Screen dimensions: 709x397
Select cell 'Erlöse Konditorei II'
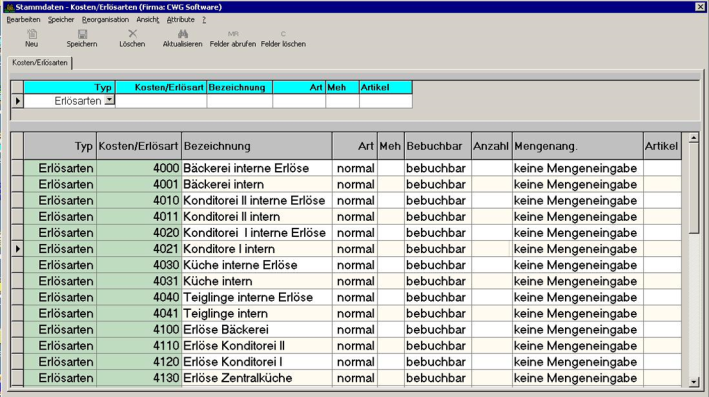point(256,345)
